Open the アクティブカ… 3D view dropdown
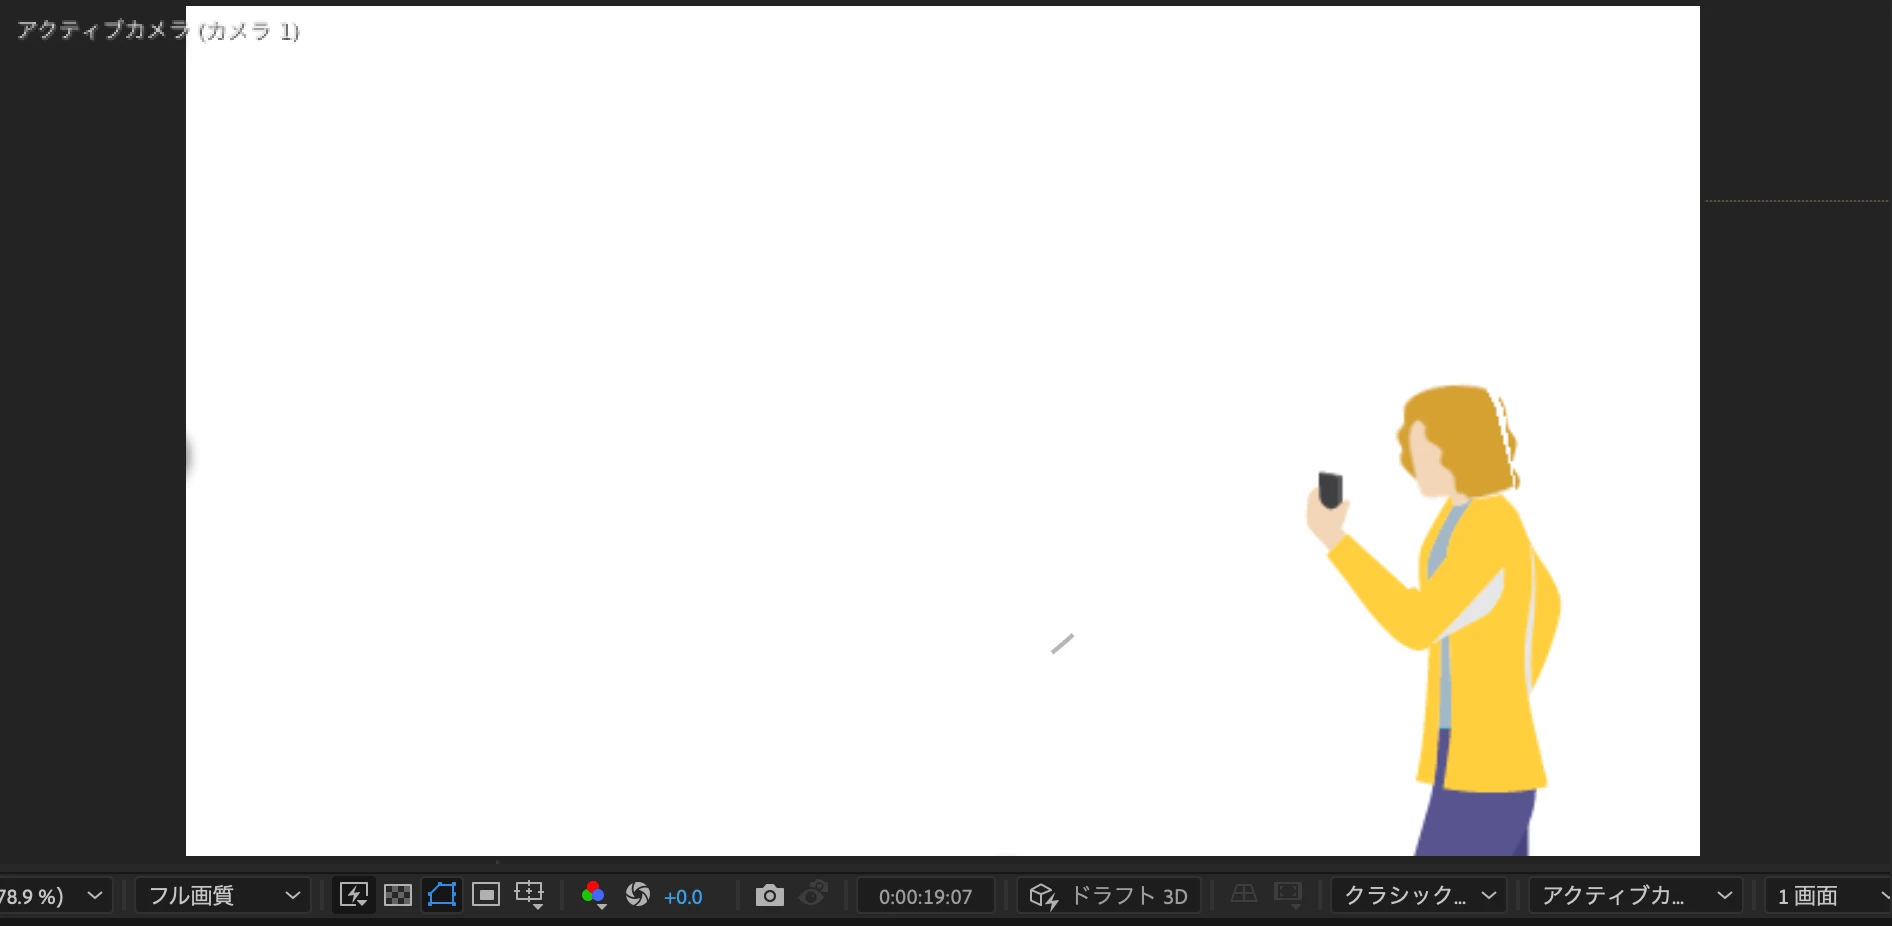Viewport: 1892px width, 926px height. click(x=1636, y=896)
